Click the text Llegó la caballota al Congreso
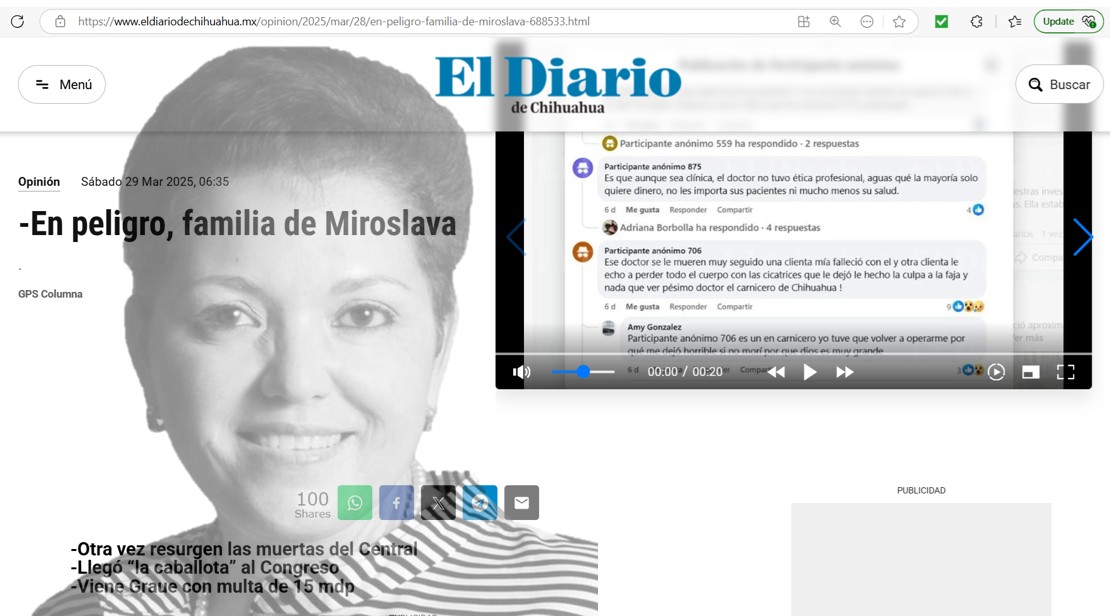 pyautogui.click(x=205, y=568)
